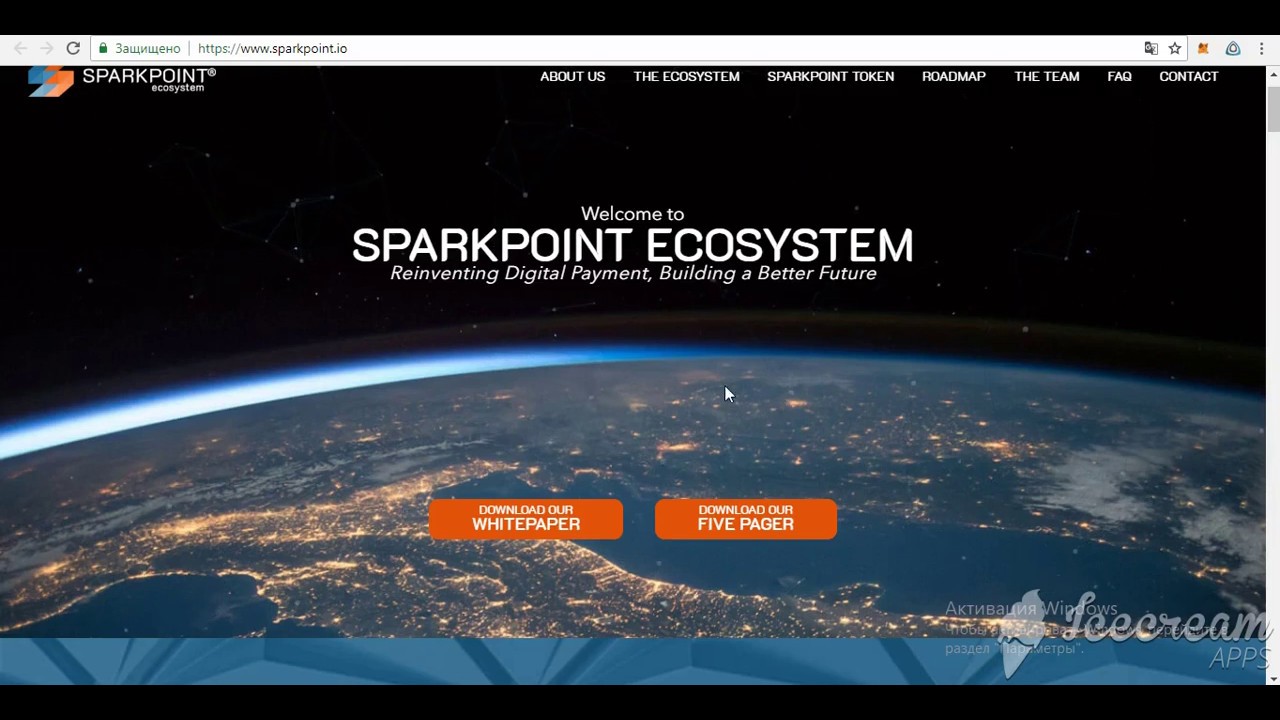
Task: Open THE TEAM page link
Action: click(1047, 76)
